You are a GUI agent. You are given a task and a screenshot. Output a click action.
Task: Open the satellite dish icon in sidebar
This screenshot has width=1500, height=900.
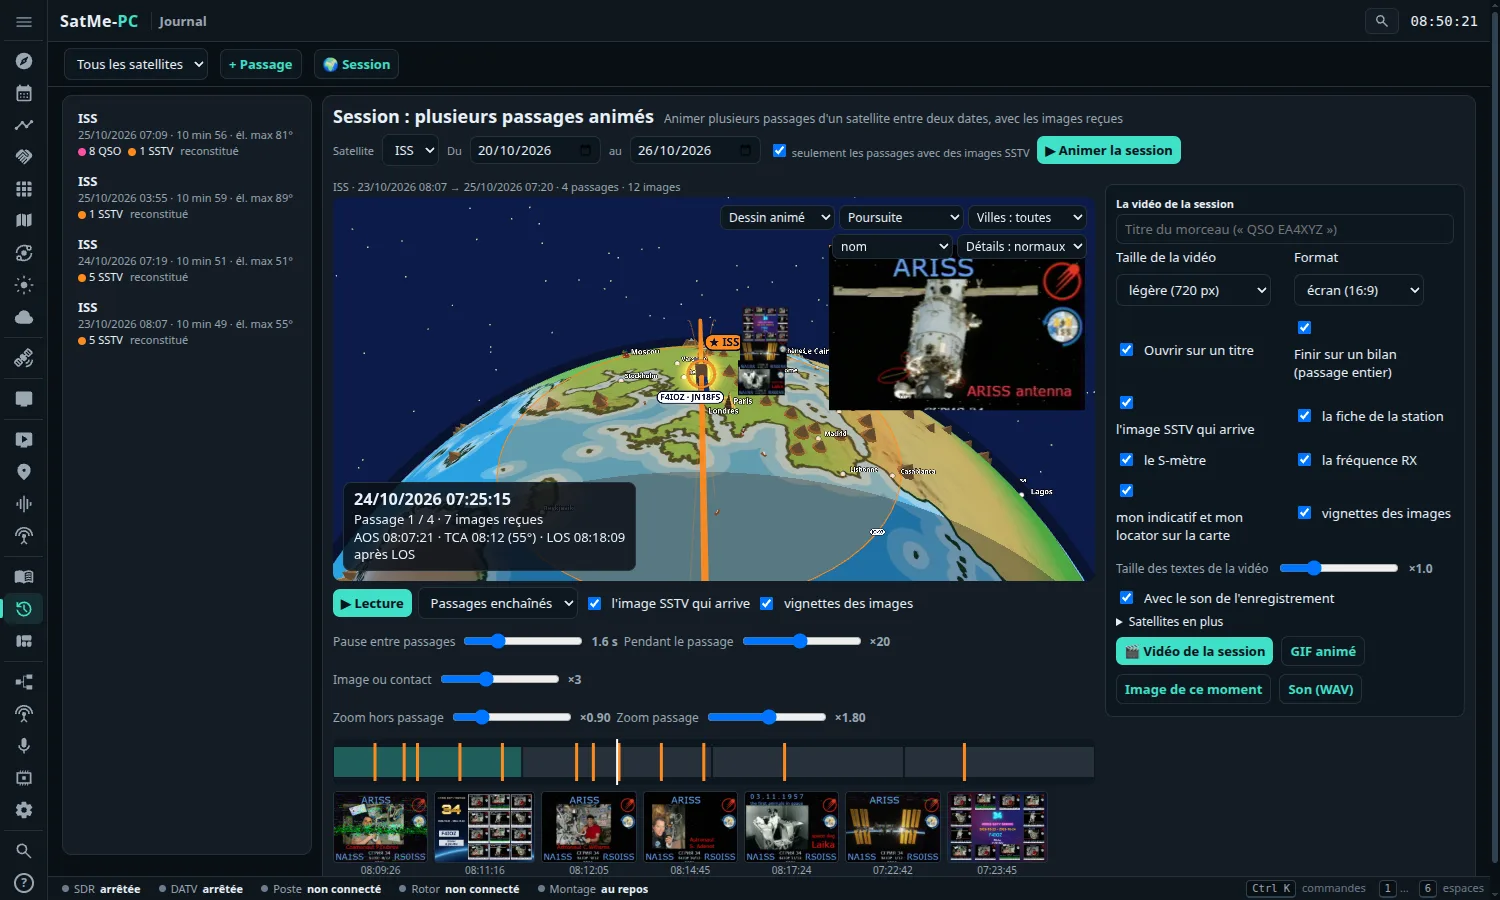[24, 359]
